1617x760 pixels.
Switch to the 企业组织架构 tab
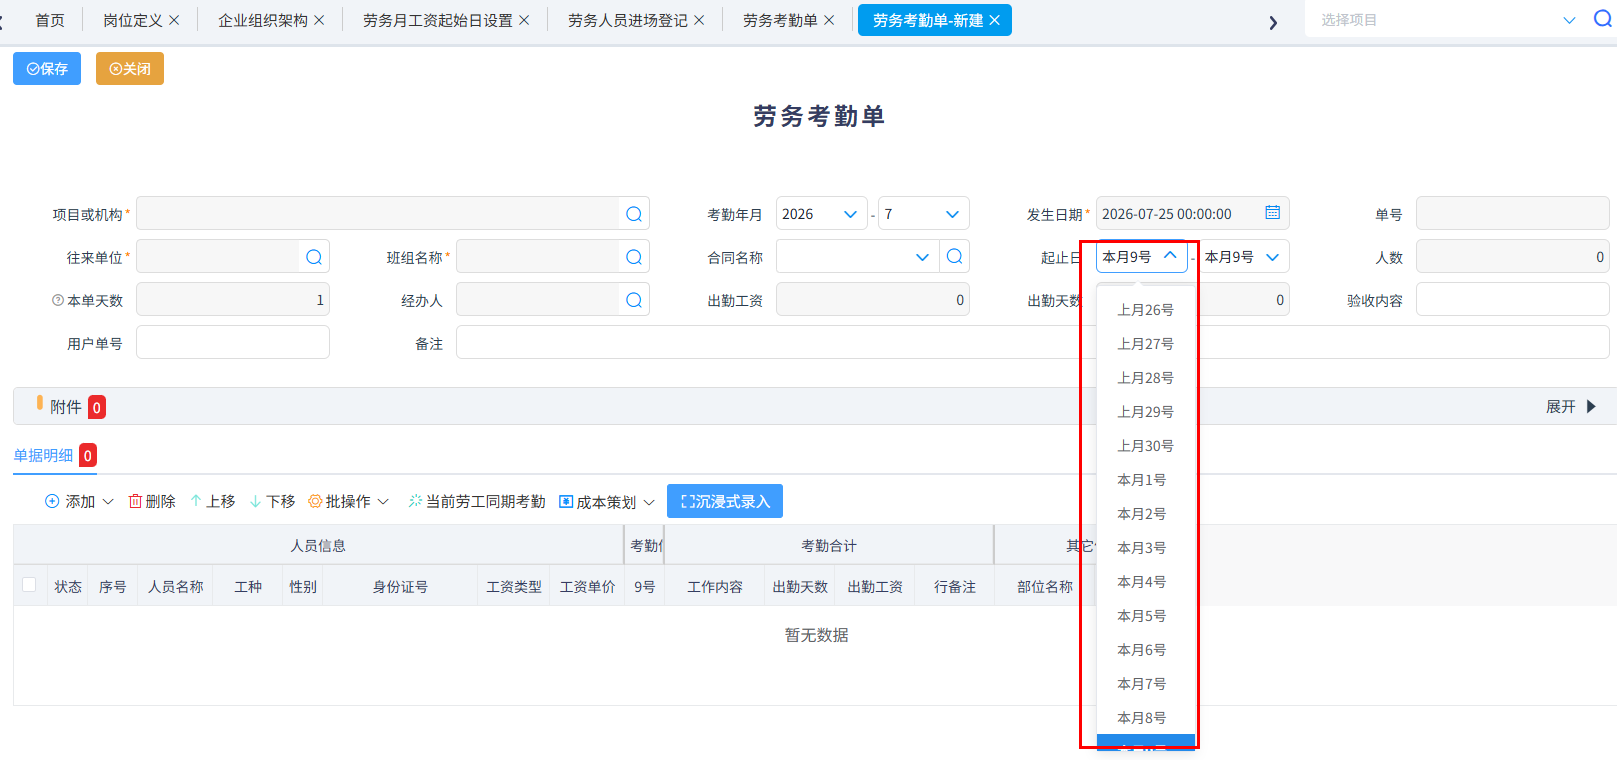263,20
